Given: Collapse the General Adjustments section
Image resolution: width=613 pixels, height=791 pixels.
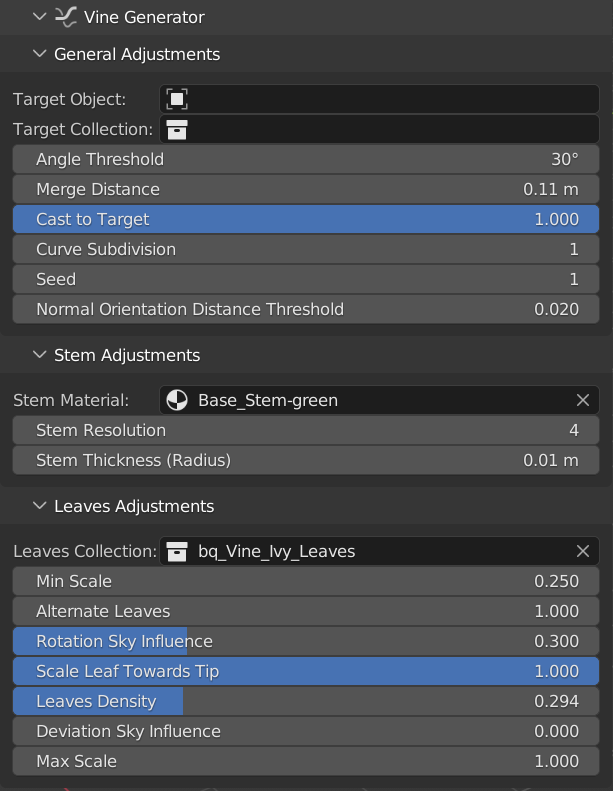Looking at the screenshot, I should (40, 54).
